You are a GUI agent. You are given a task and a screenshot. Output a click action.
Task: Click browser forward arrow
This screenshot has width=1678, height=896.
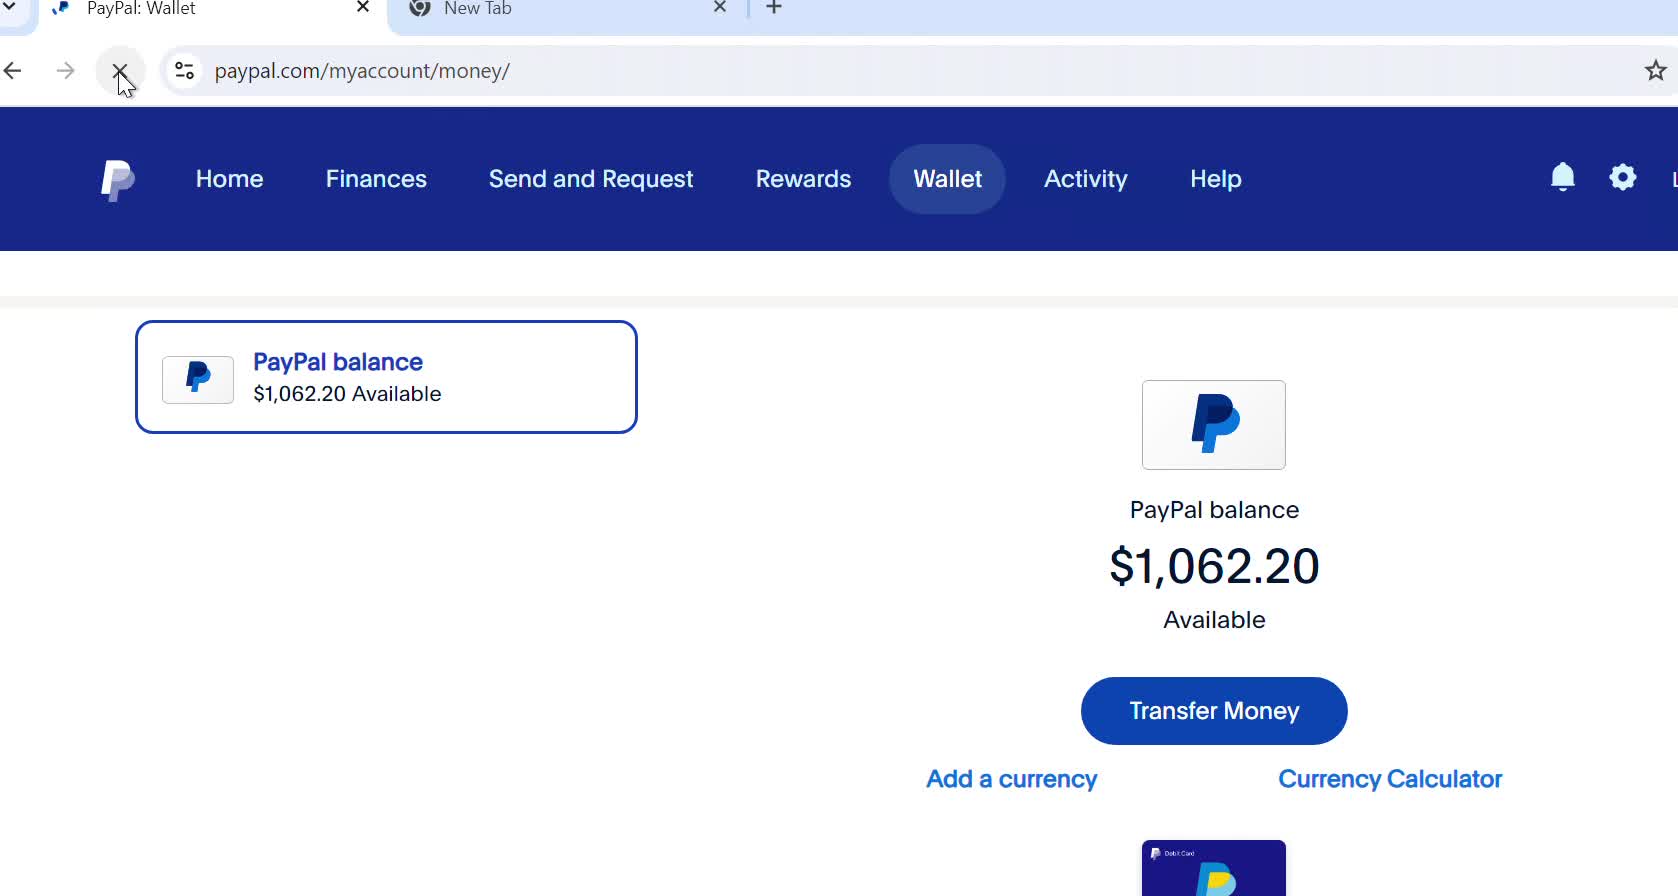66,71
